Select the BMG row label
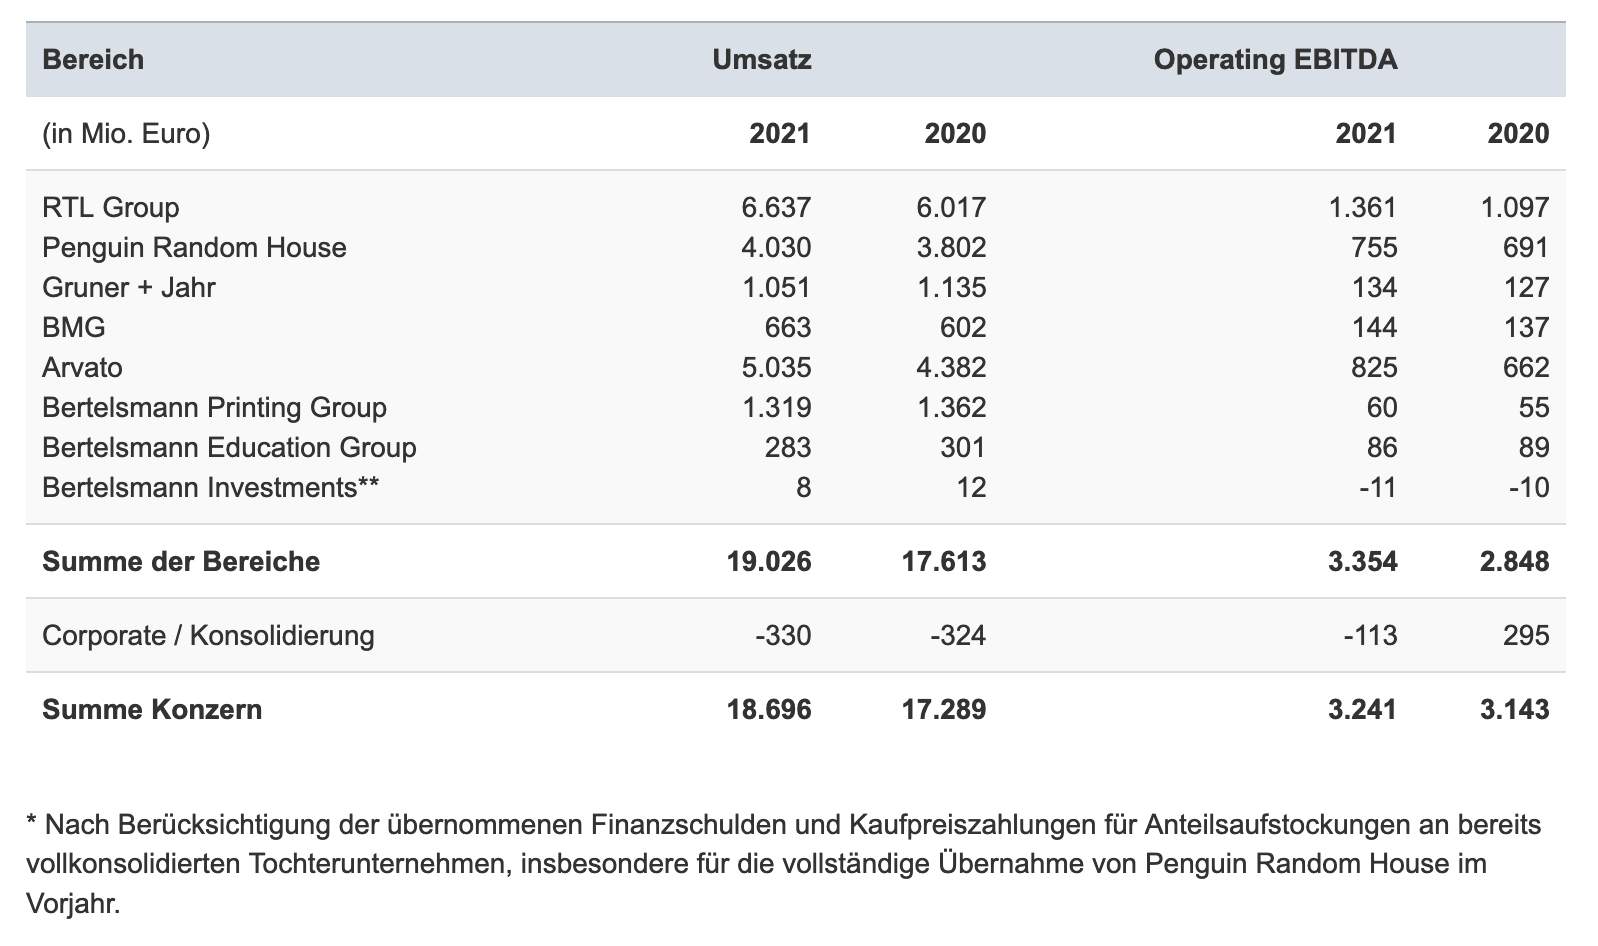 (x=74, y=328)
